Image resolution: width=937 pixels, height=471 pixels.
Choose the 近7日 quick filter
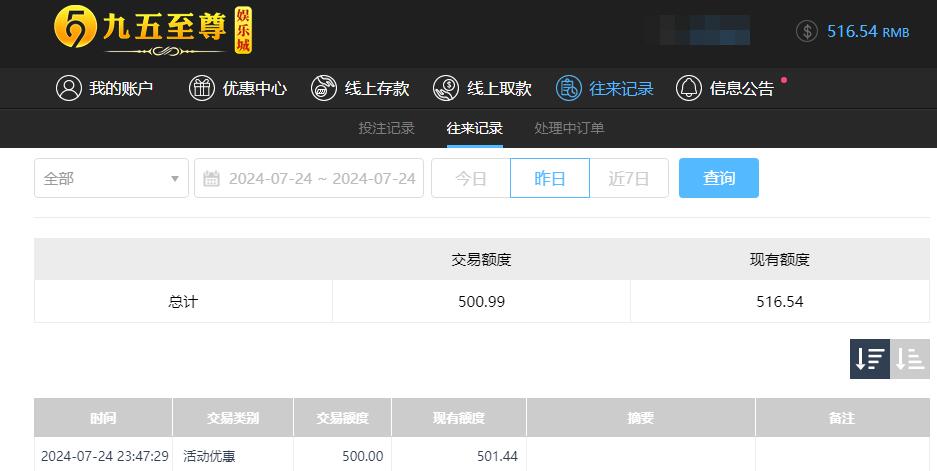[x=629, y=179]
